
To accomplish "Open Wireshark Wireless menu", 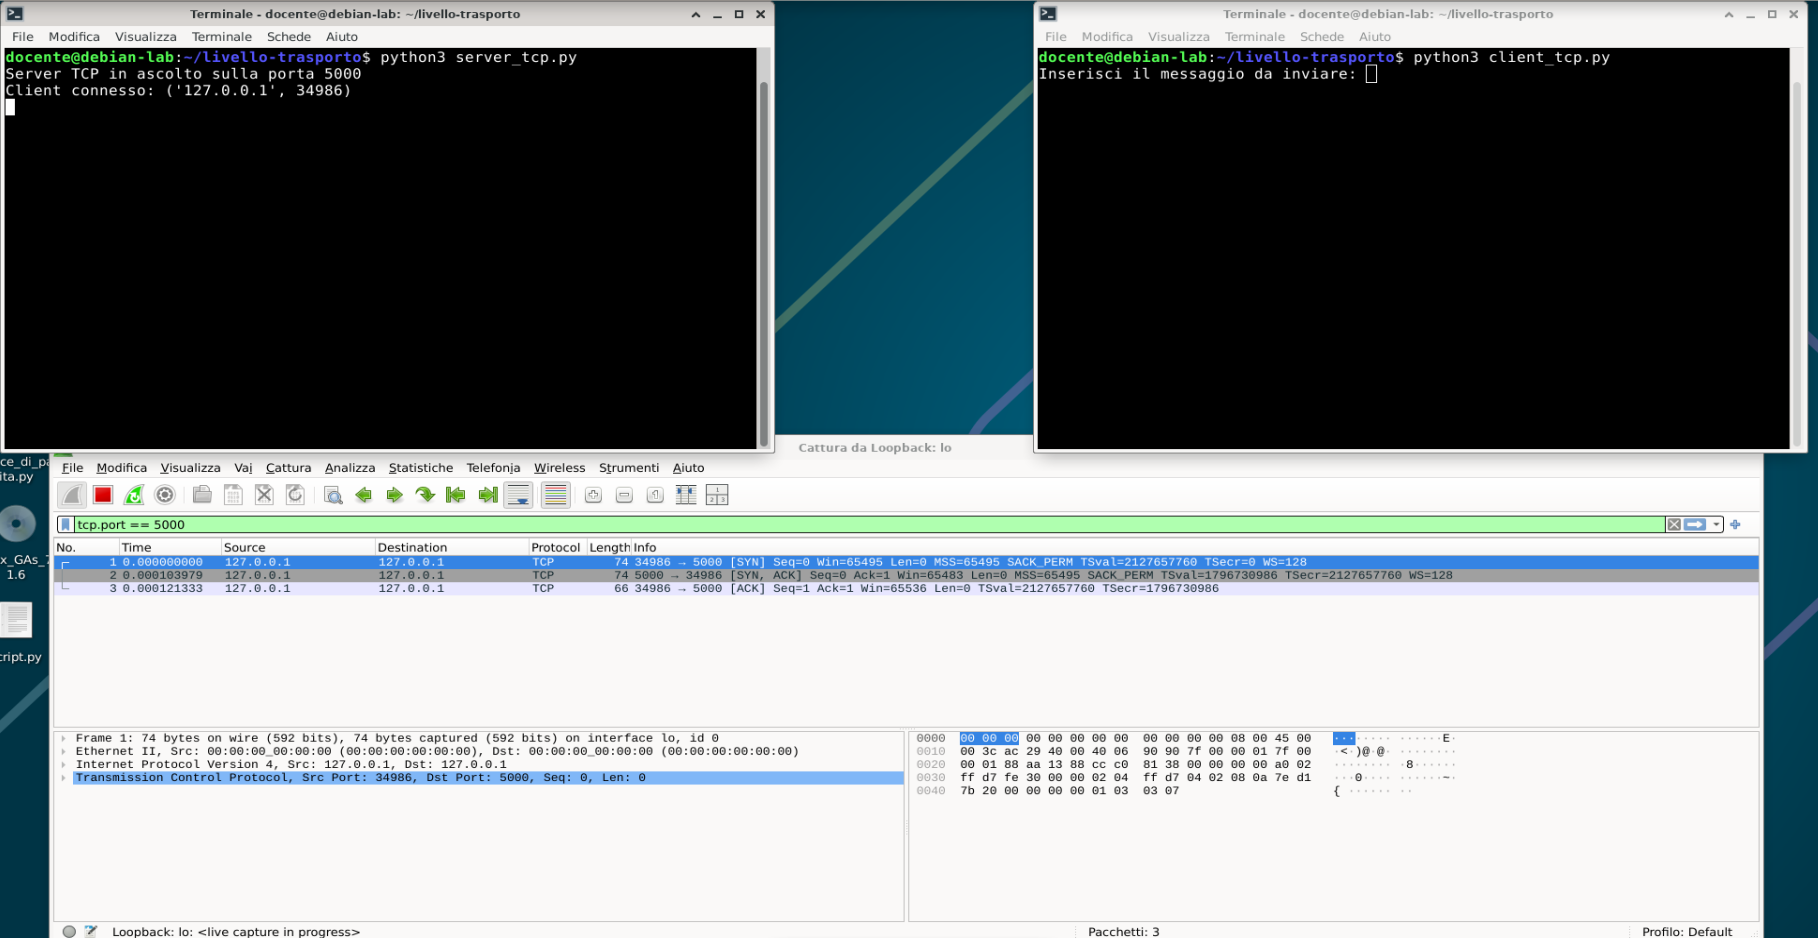I will 559,468.
